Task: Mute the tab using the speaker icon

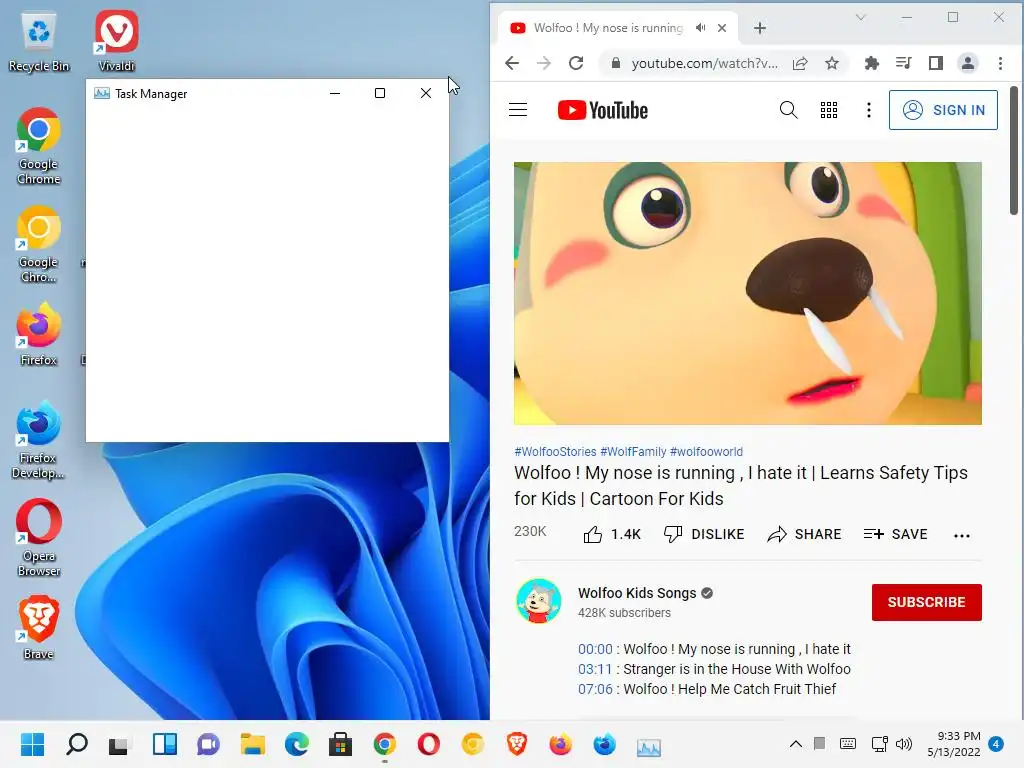Action: tap(701, 27)
